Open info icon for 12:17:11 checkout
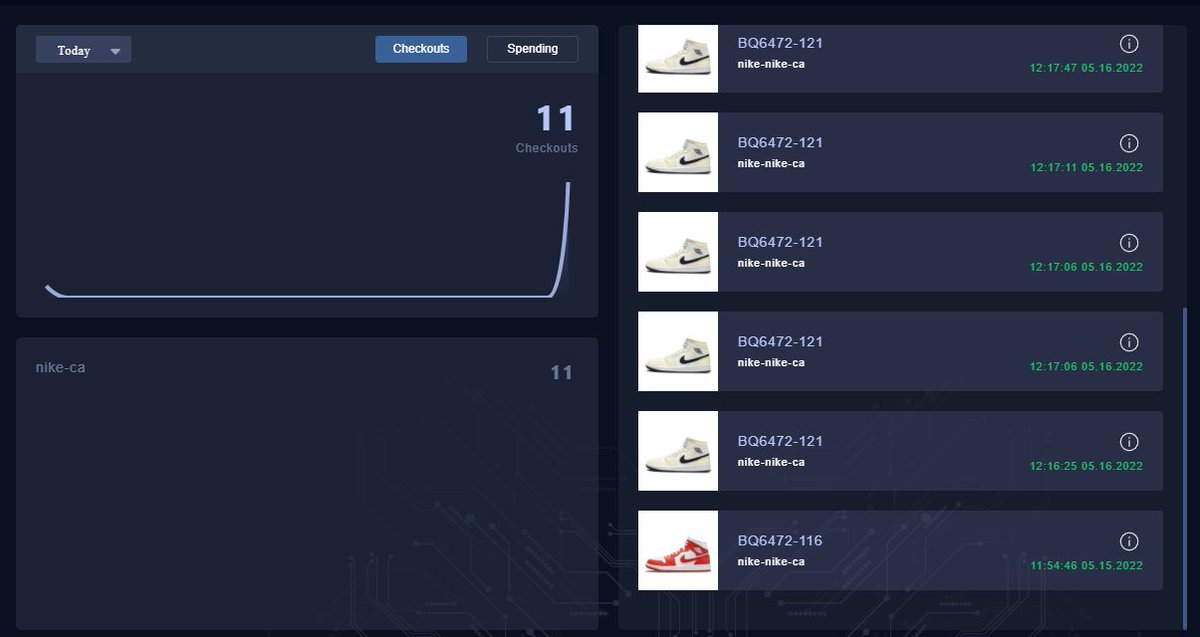1200x637 pixels. click(1129, 143)
